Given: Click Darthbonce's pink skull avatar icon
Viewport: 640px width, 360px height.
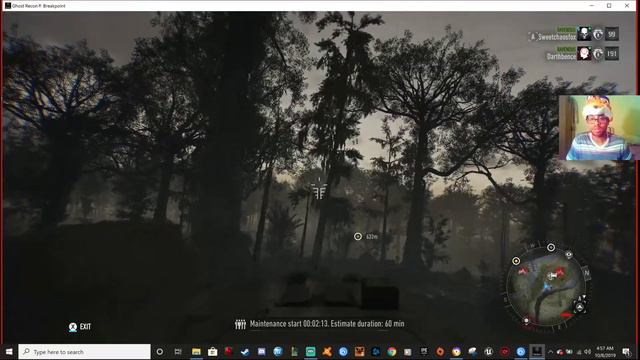Looking at the screenshot, I should click(x=584, y=53).
